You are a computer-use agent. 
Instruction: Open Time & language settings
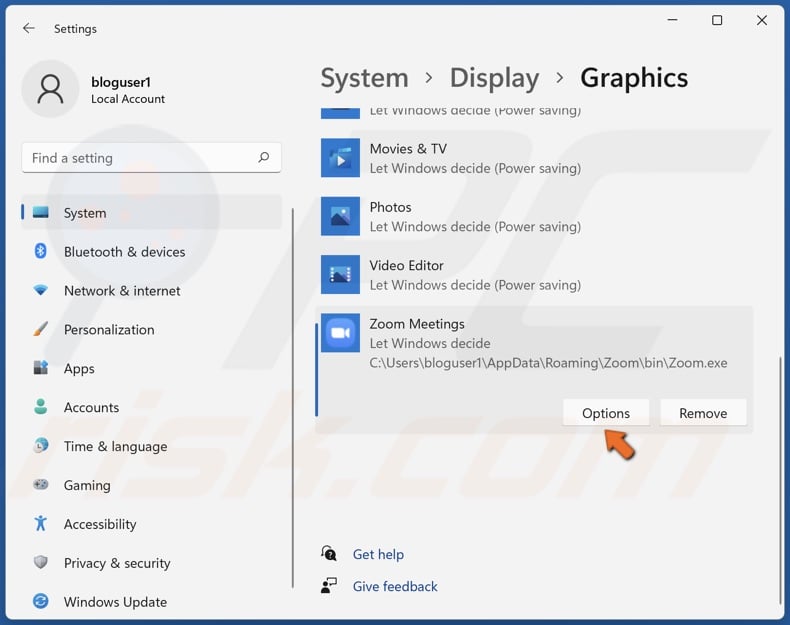coord(152,446)
